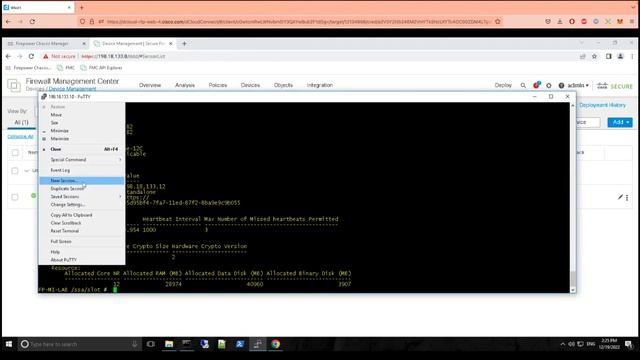Open the FMC settings gear icon
Screen dimensions: 640x360
pyautogui.click(x=549, y=86)
